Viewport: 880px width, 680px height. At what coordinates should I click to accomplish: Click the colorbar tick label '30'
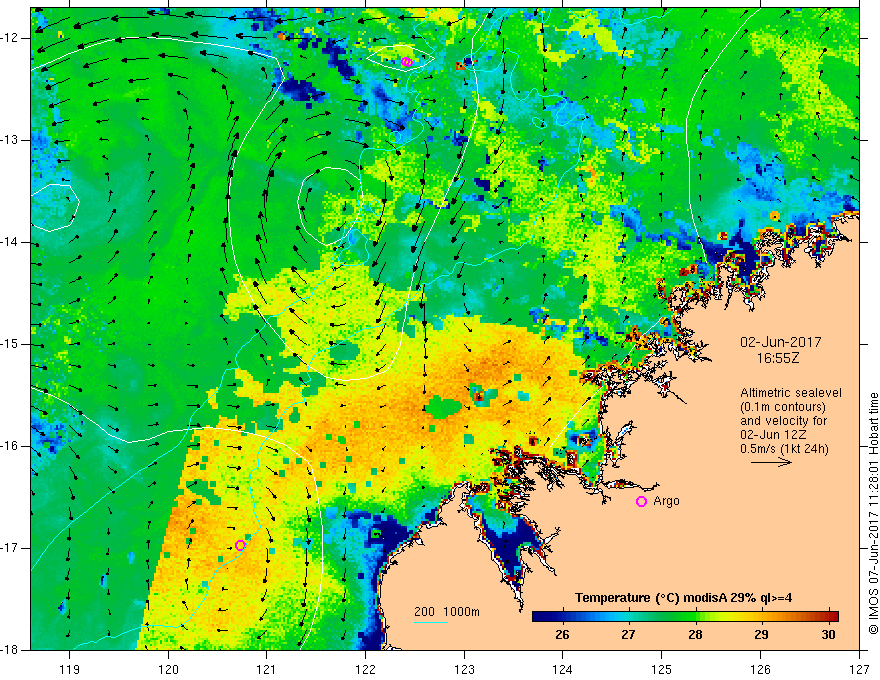click(828, 635)
